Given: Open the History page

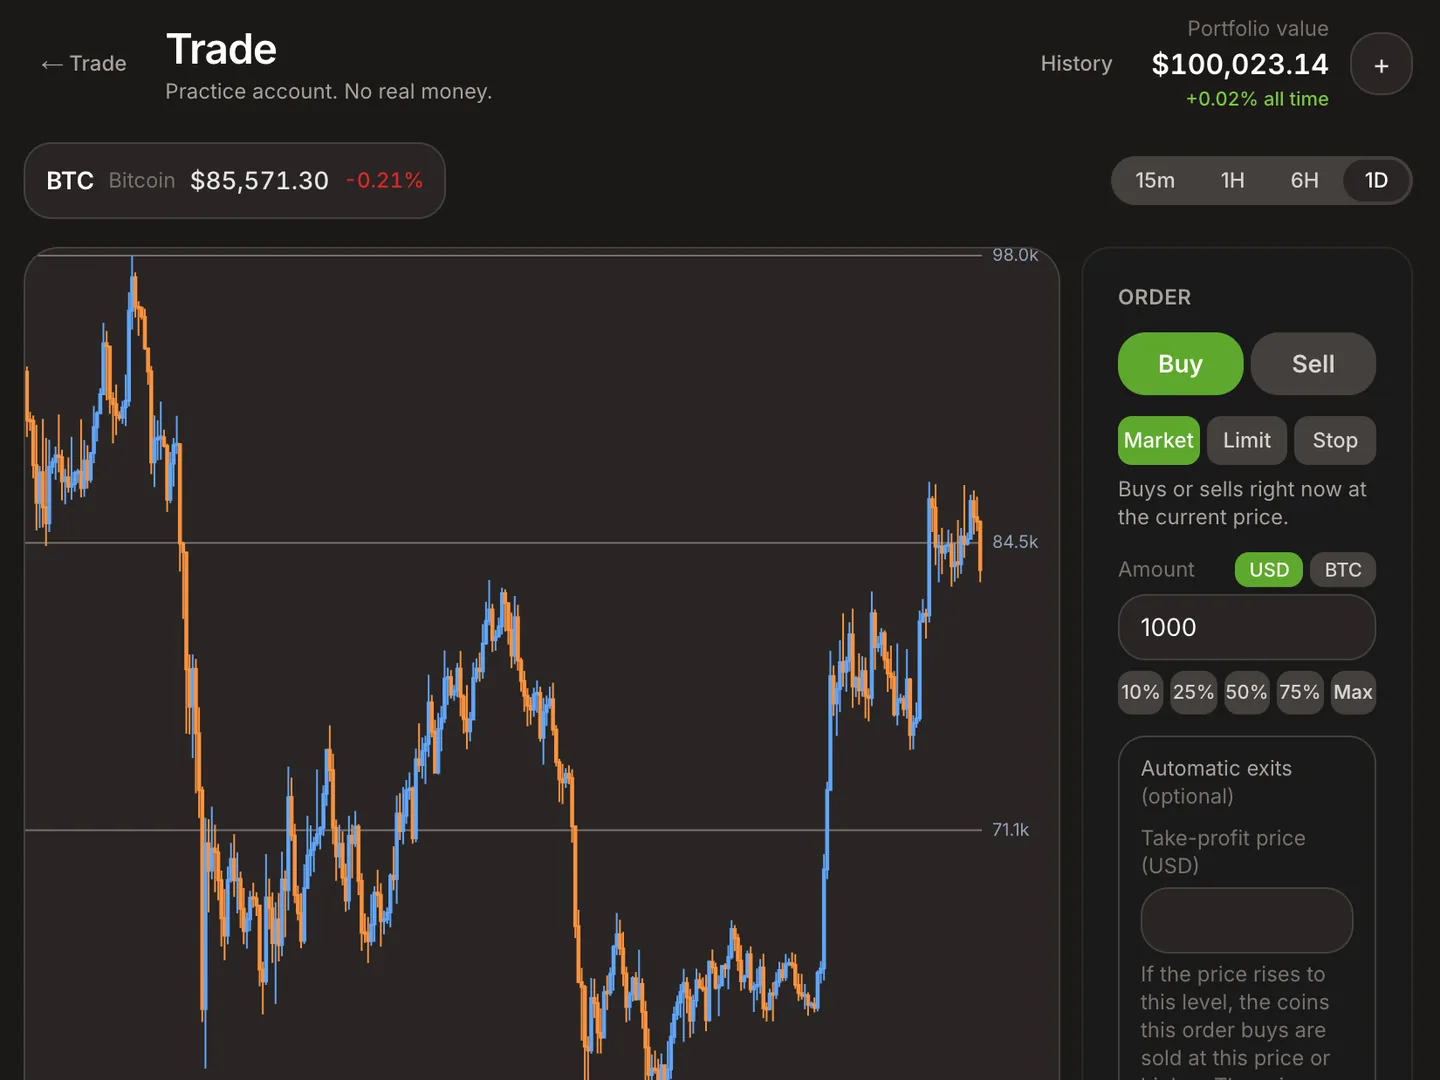Looking at the screenshot, I should [x=1076, y=64].
